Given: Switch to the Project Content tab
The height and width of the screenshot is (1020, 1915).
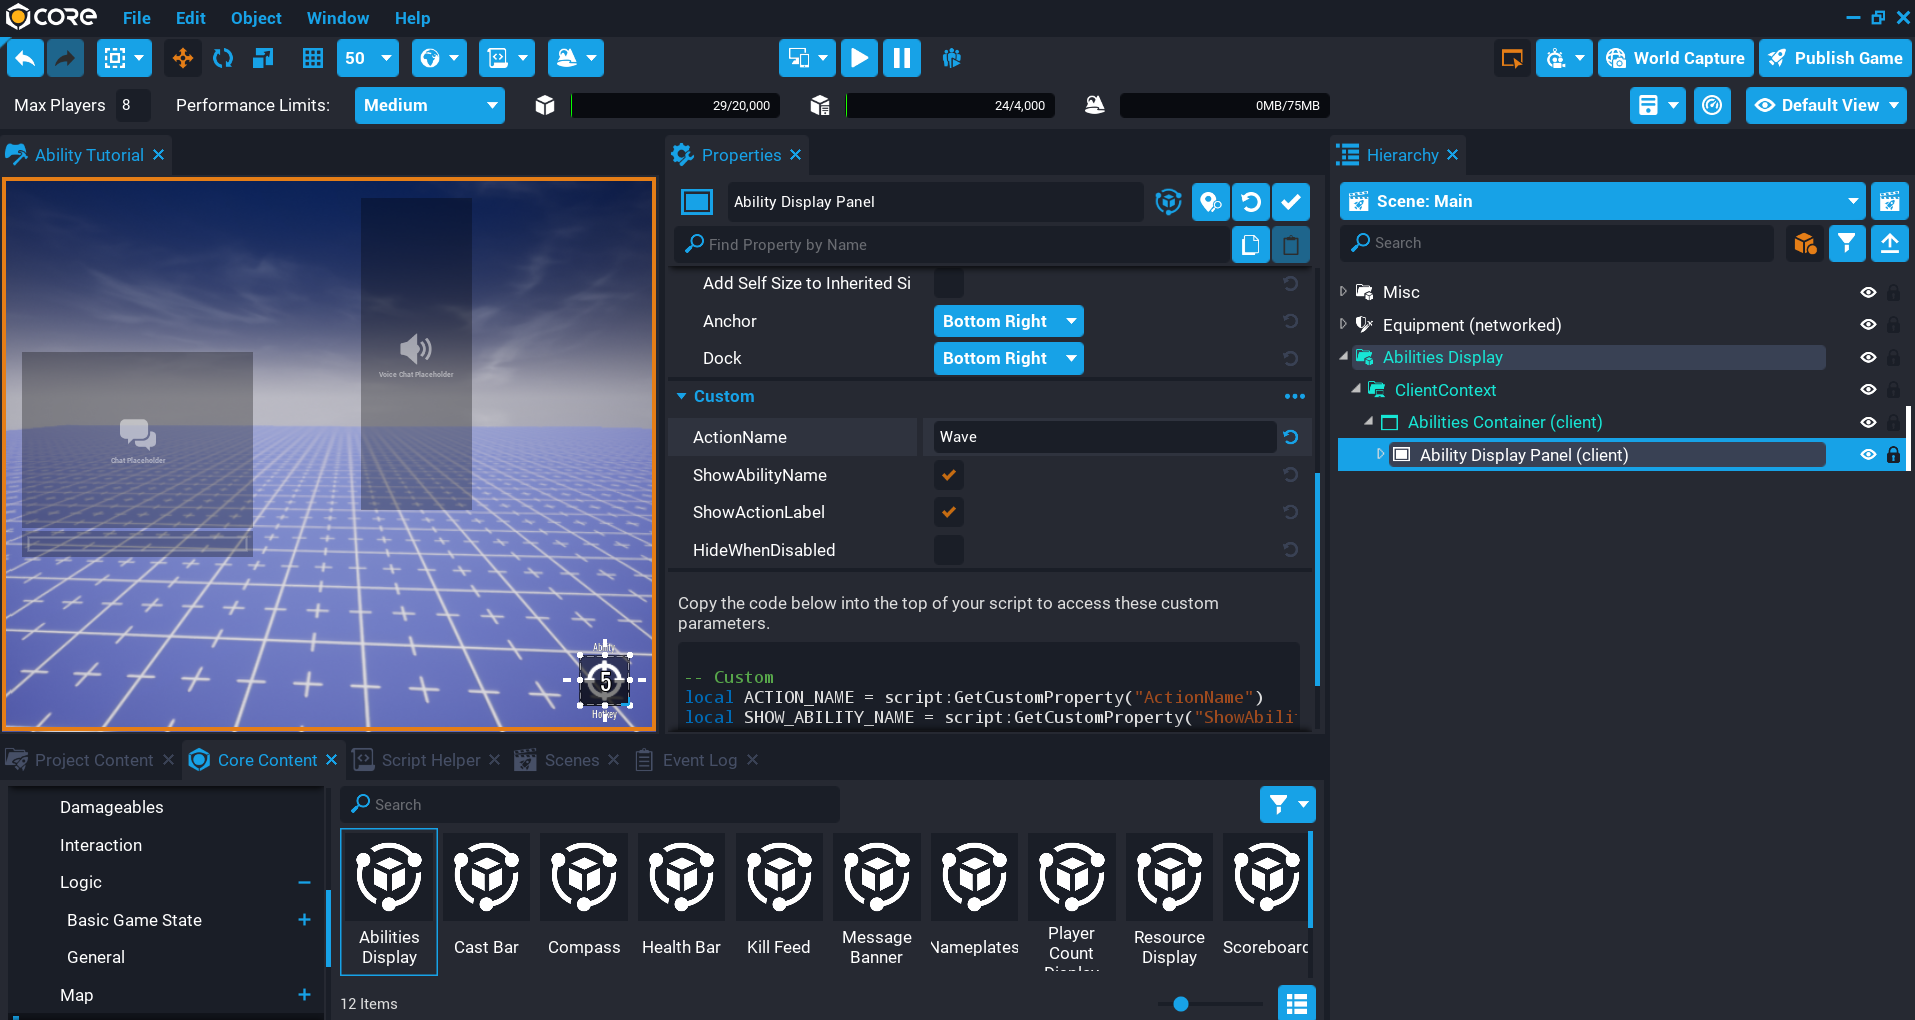Looking at the screenshot, I should (x=93, y=760).
